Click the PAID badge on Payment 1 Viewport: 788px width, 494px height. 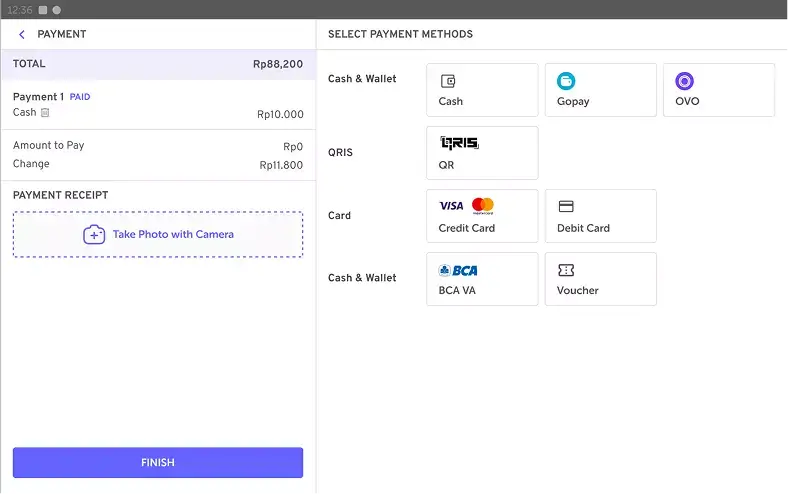click(80, 97)
